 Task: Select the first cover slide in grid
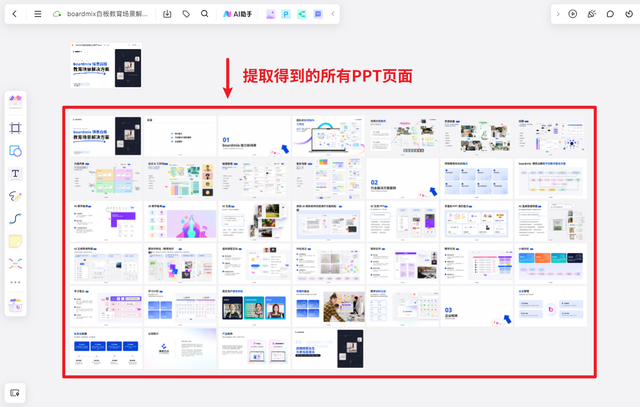pos(106,136)
